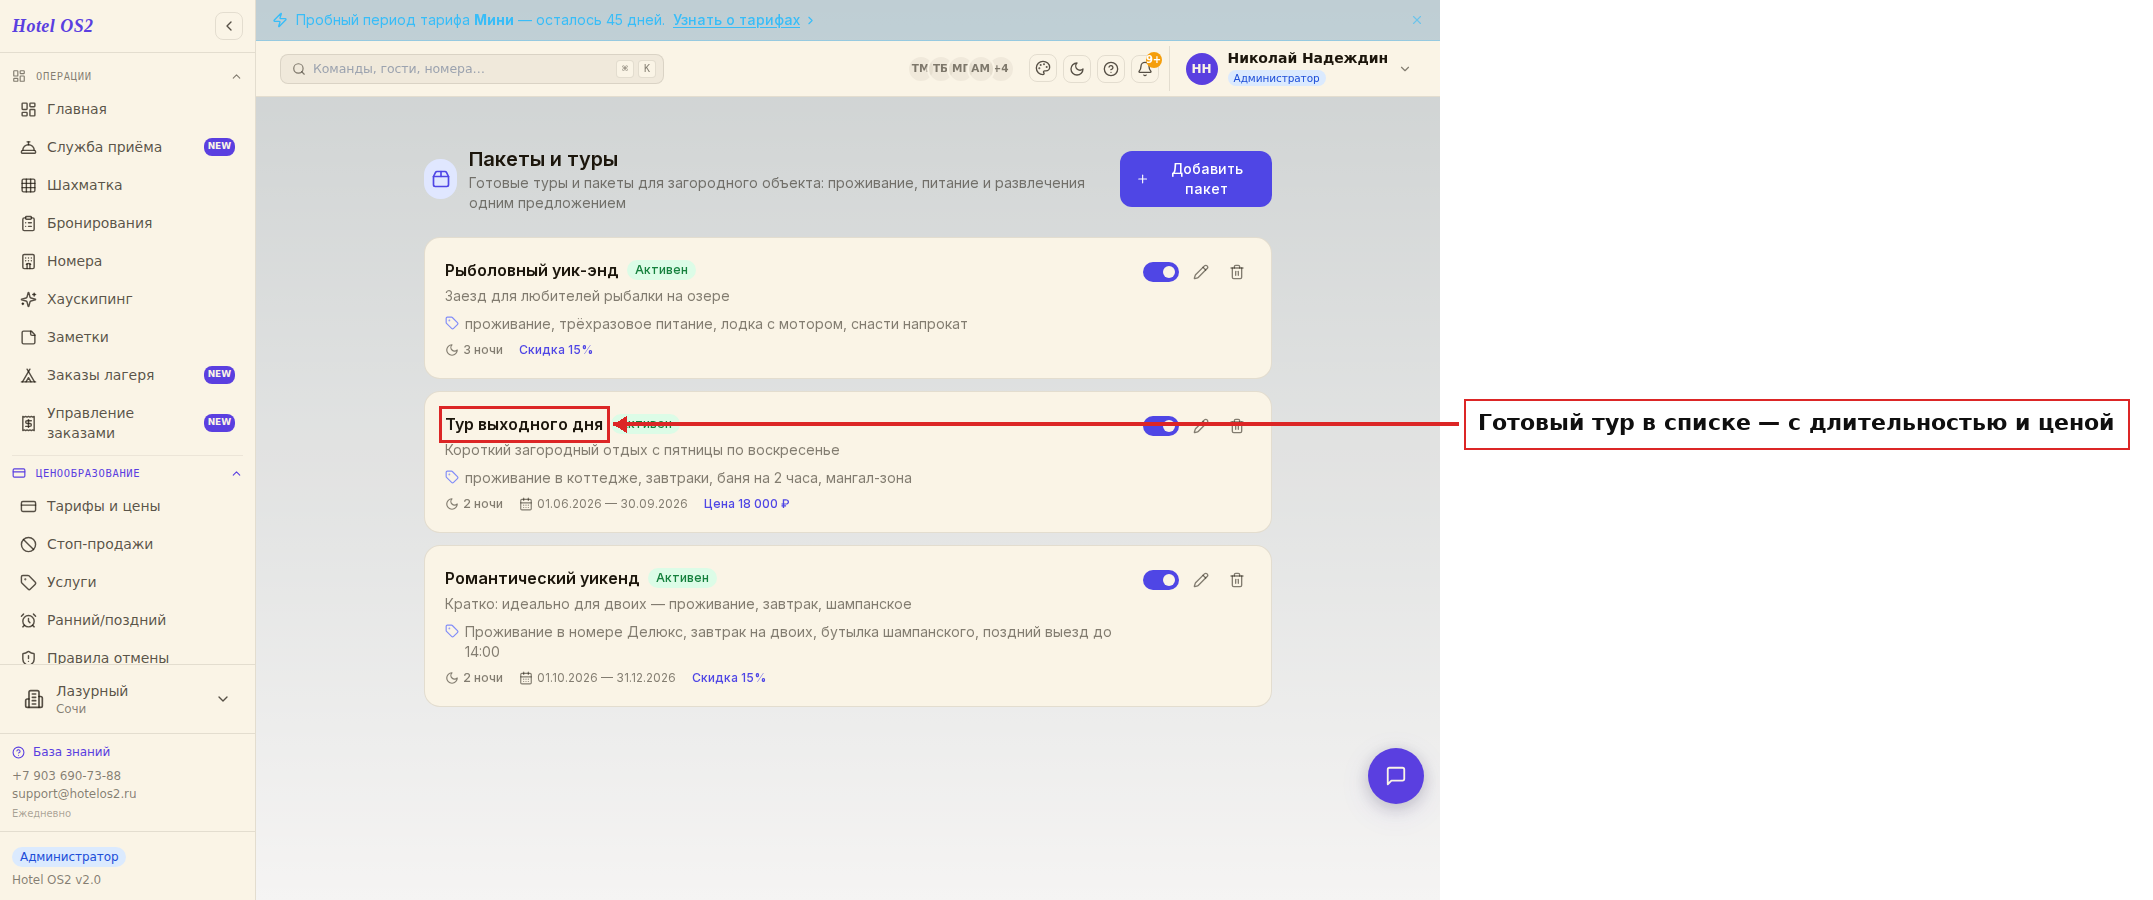Click the Активен badge of Рыболовный уик-энд
The height and width of the screenshot is (900, 2153).
[661, 270]
